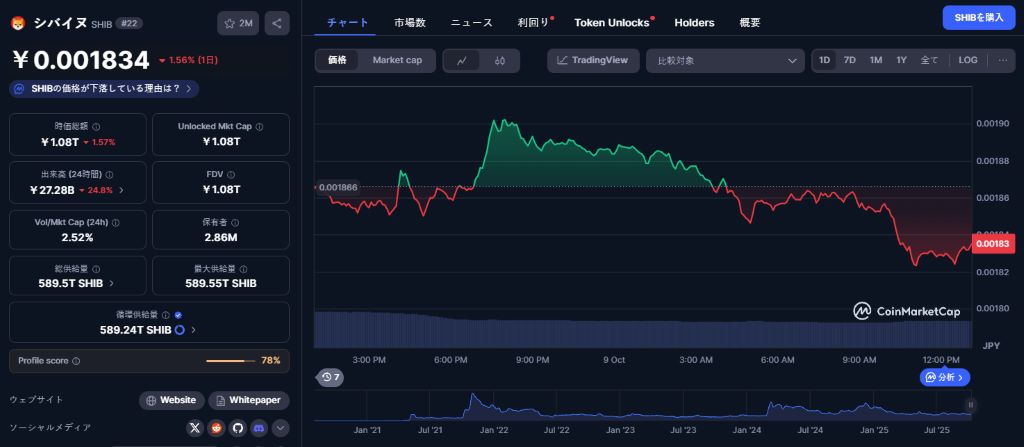
Task: Click SHIBの価格が下落している理由は？ prompt
Action: coord(104,89)
